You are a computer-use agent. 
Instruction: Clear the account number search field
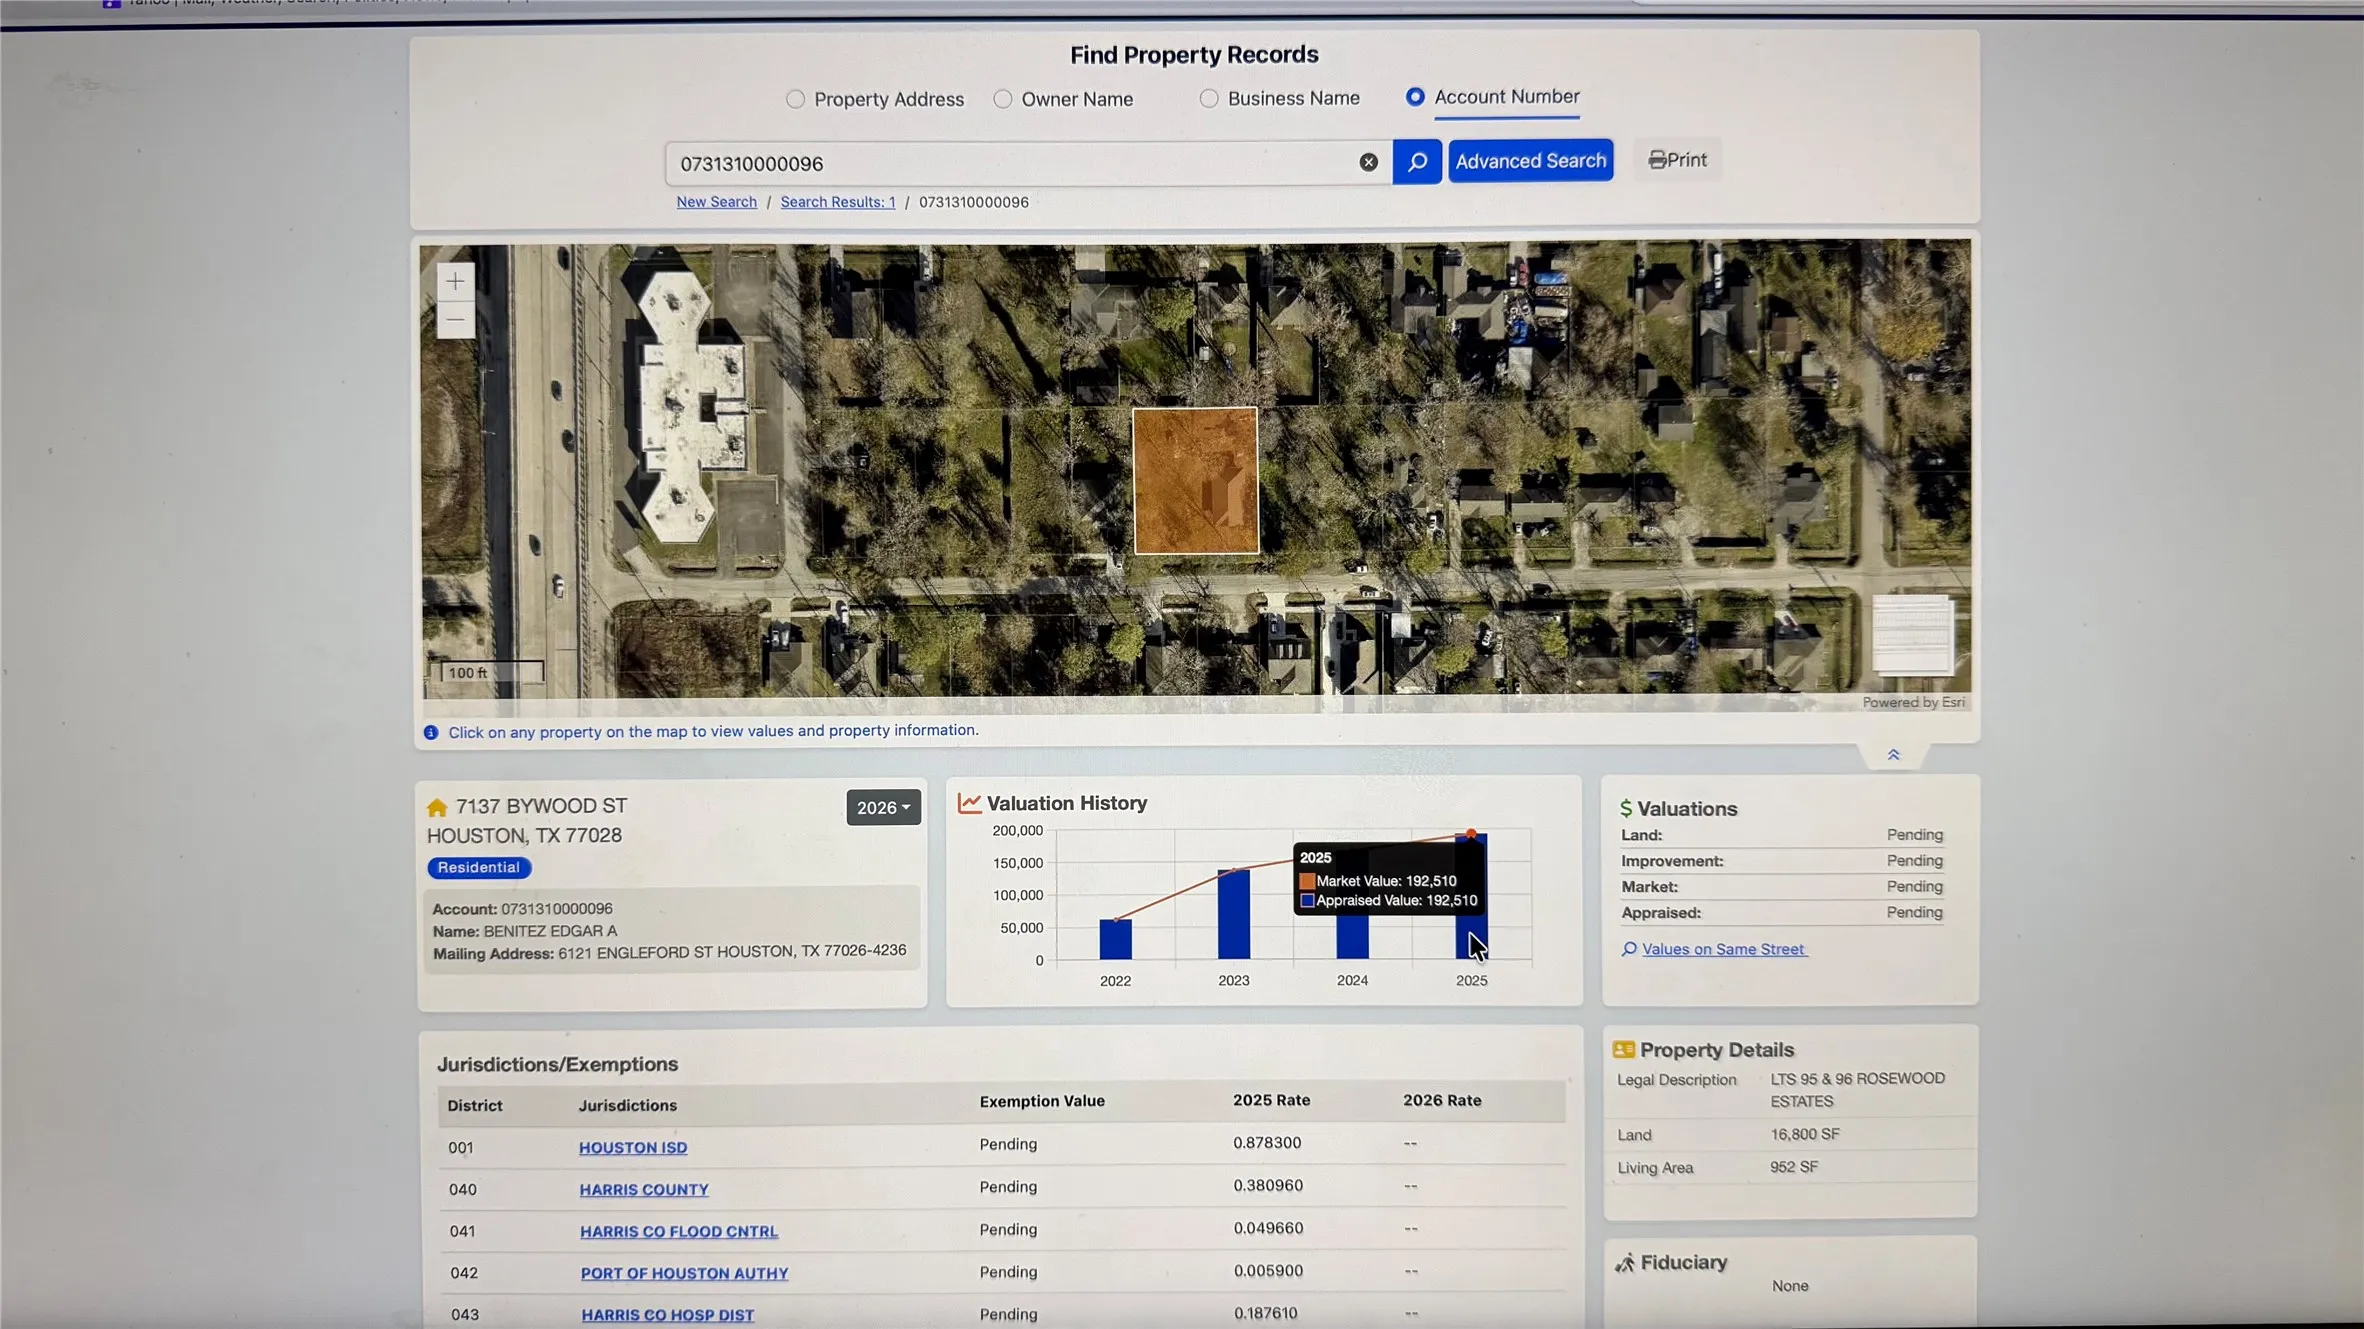[x=1368, y=162]
